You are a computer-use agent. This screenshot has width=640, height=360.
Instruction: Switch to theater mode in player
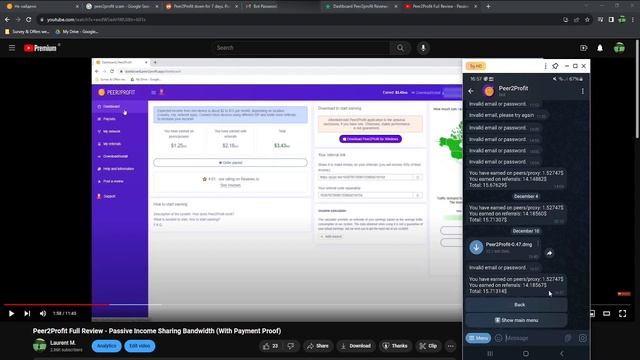point(607,313)
